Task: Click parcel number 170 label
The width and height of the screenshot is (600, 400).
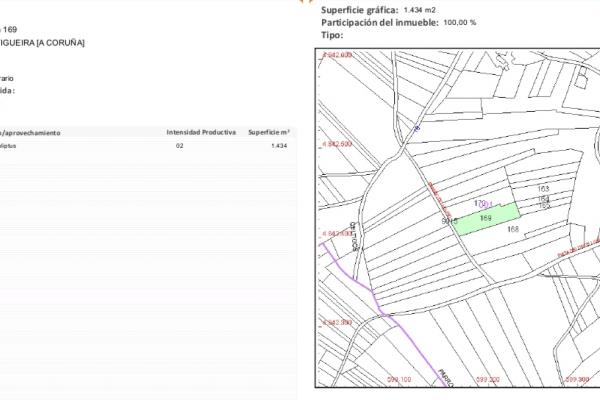Action: 479,202
